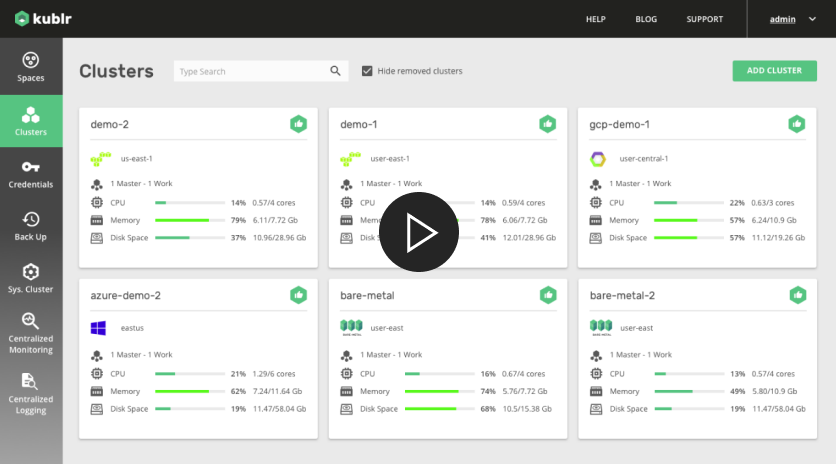Open the demo-2 cluster title
This screenshot has height=464, width=836.
(x=109, y=124)
